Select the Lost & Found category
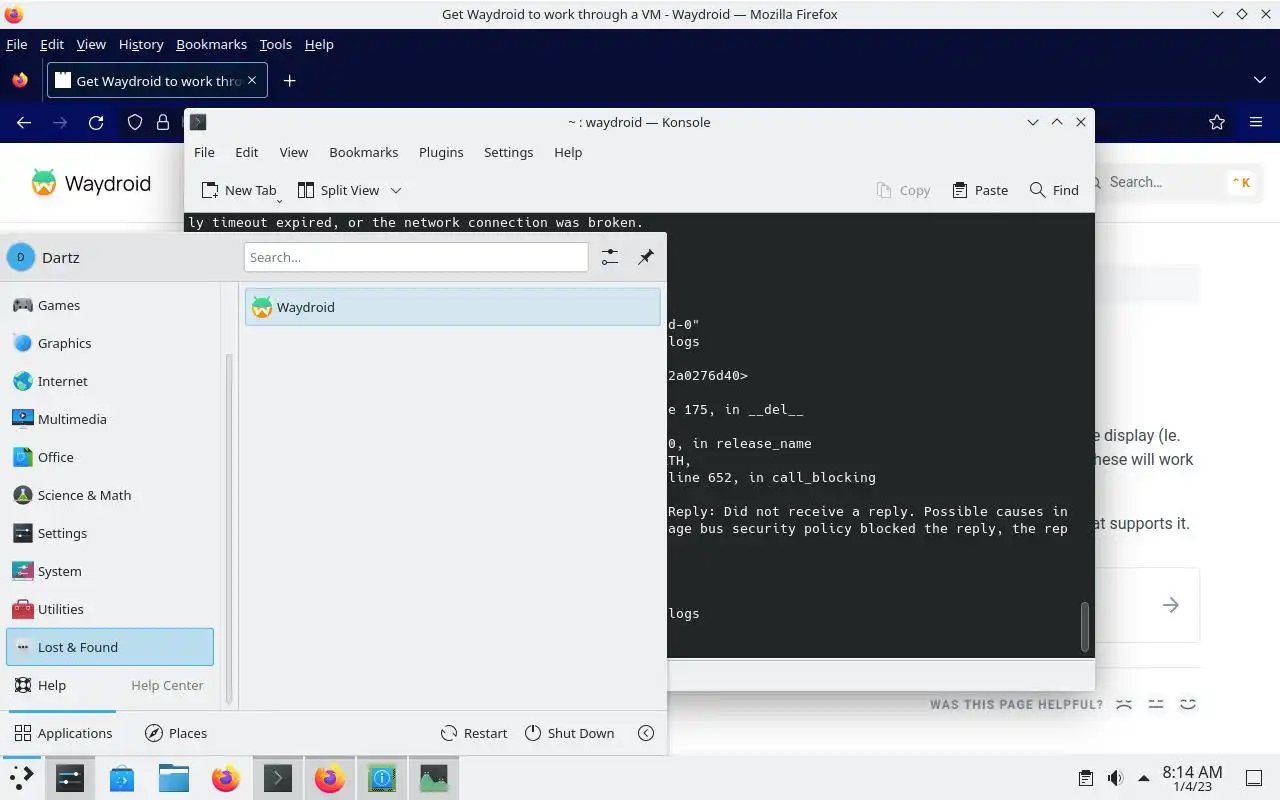This screenshot has width=1280, height=800. (x=110, y=647)
